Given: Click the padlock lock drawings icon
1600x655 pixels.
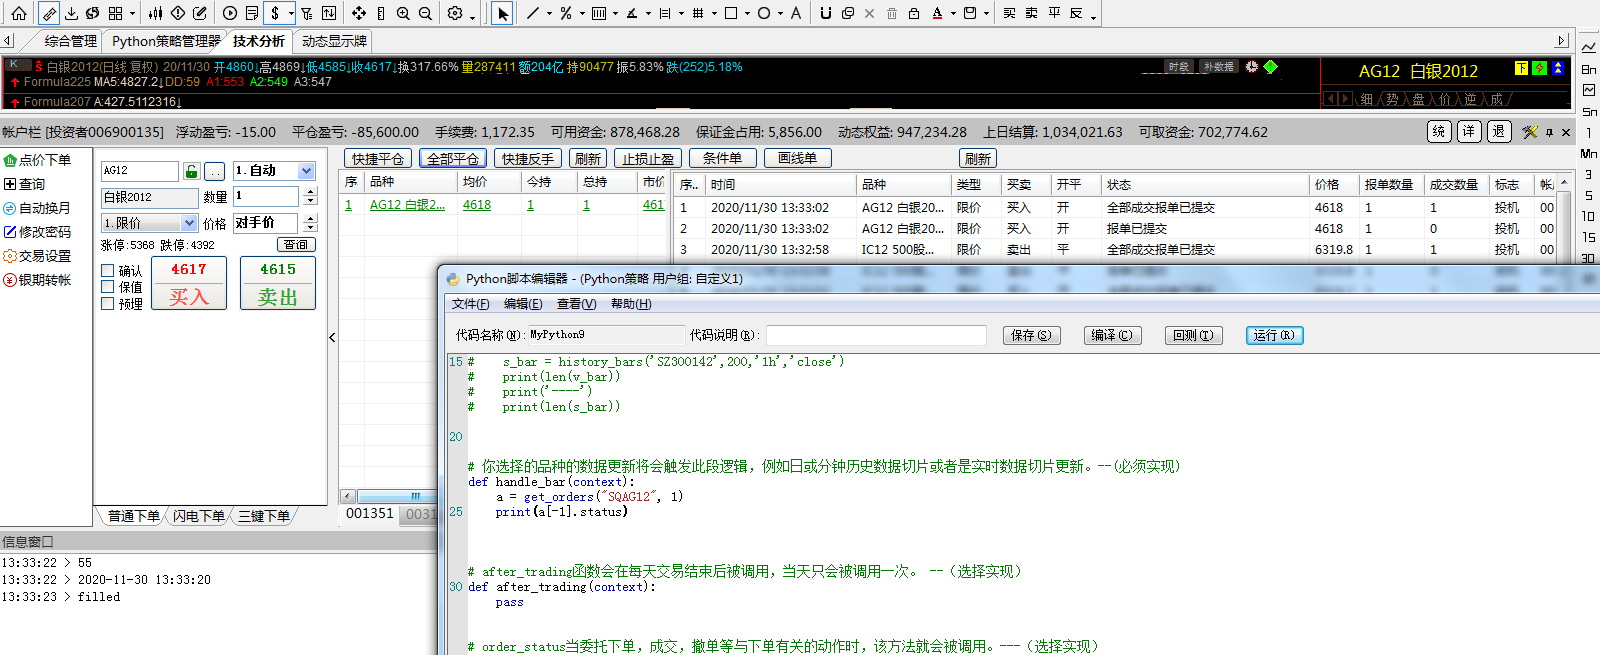Looking at the screenshot, I should (x=914, y=13).
